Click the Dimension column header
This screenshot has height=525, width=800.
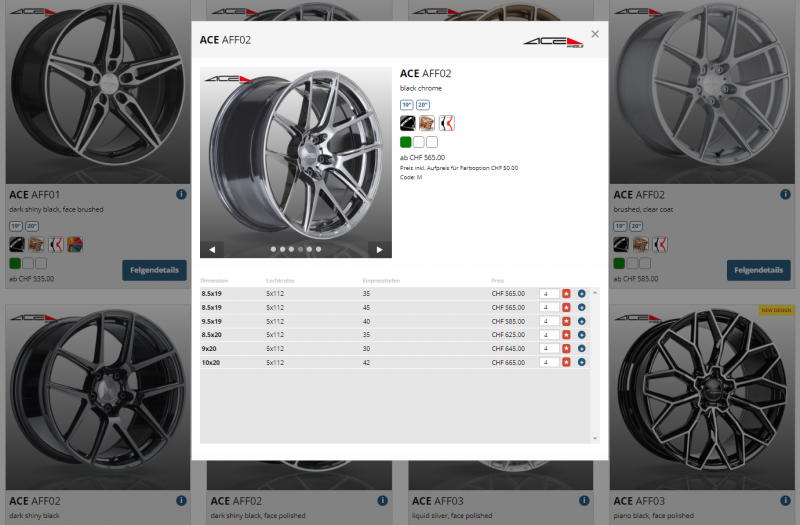pyautogui.click(x=214, y=281)
